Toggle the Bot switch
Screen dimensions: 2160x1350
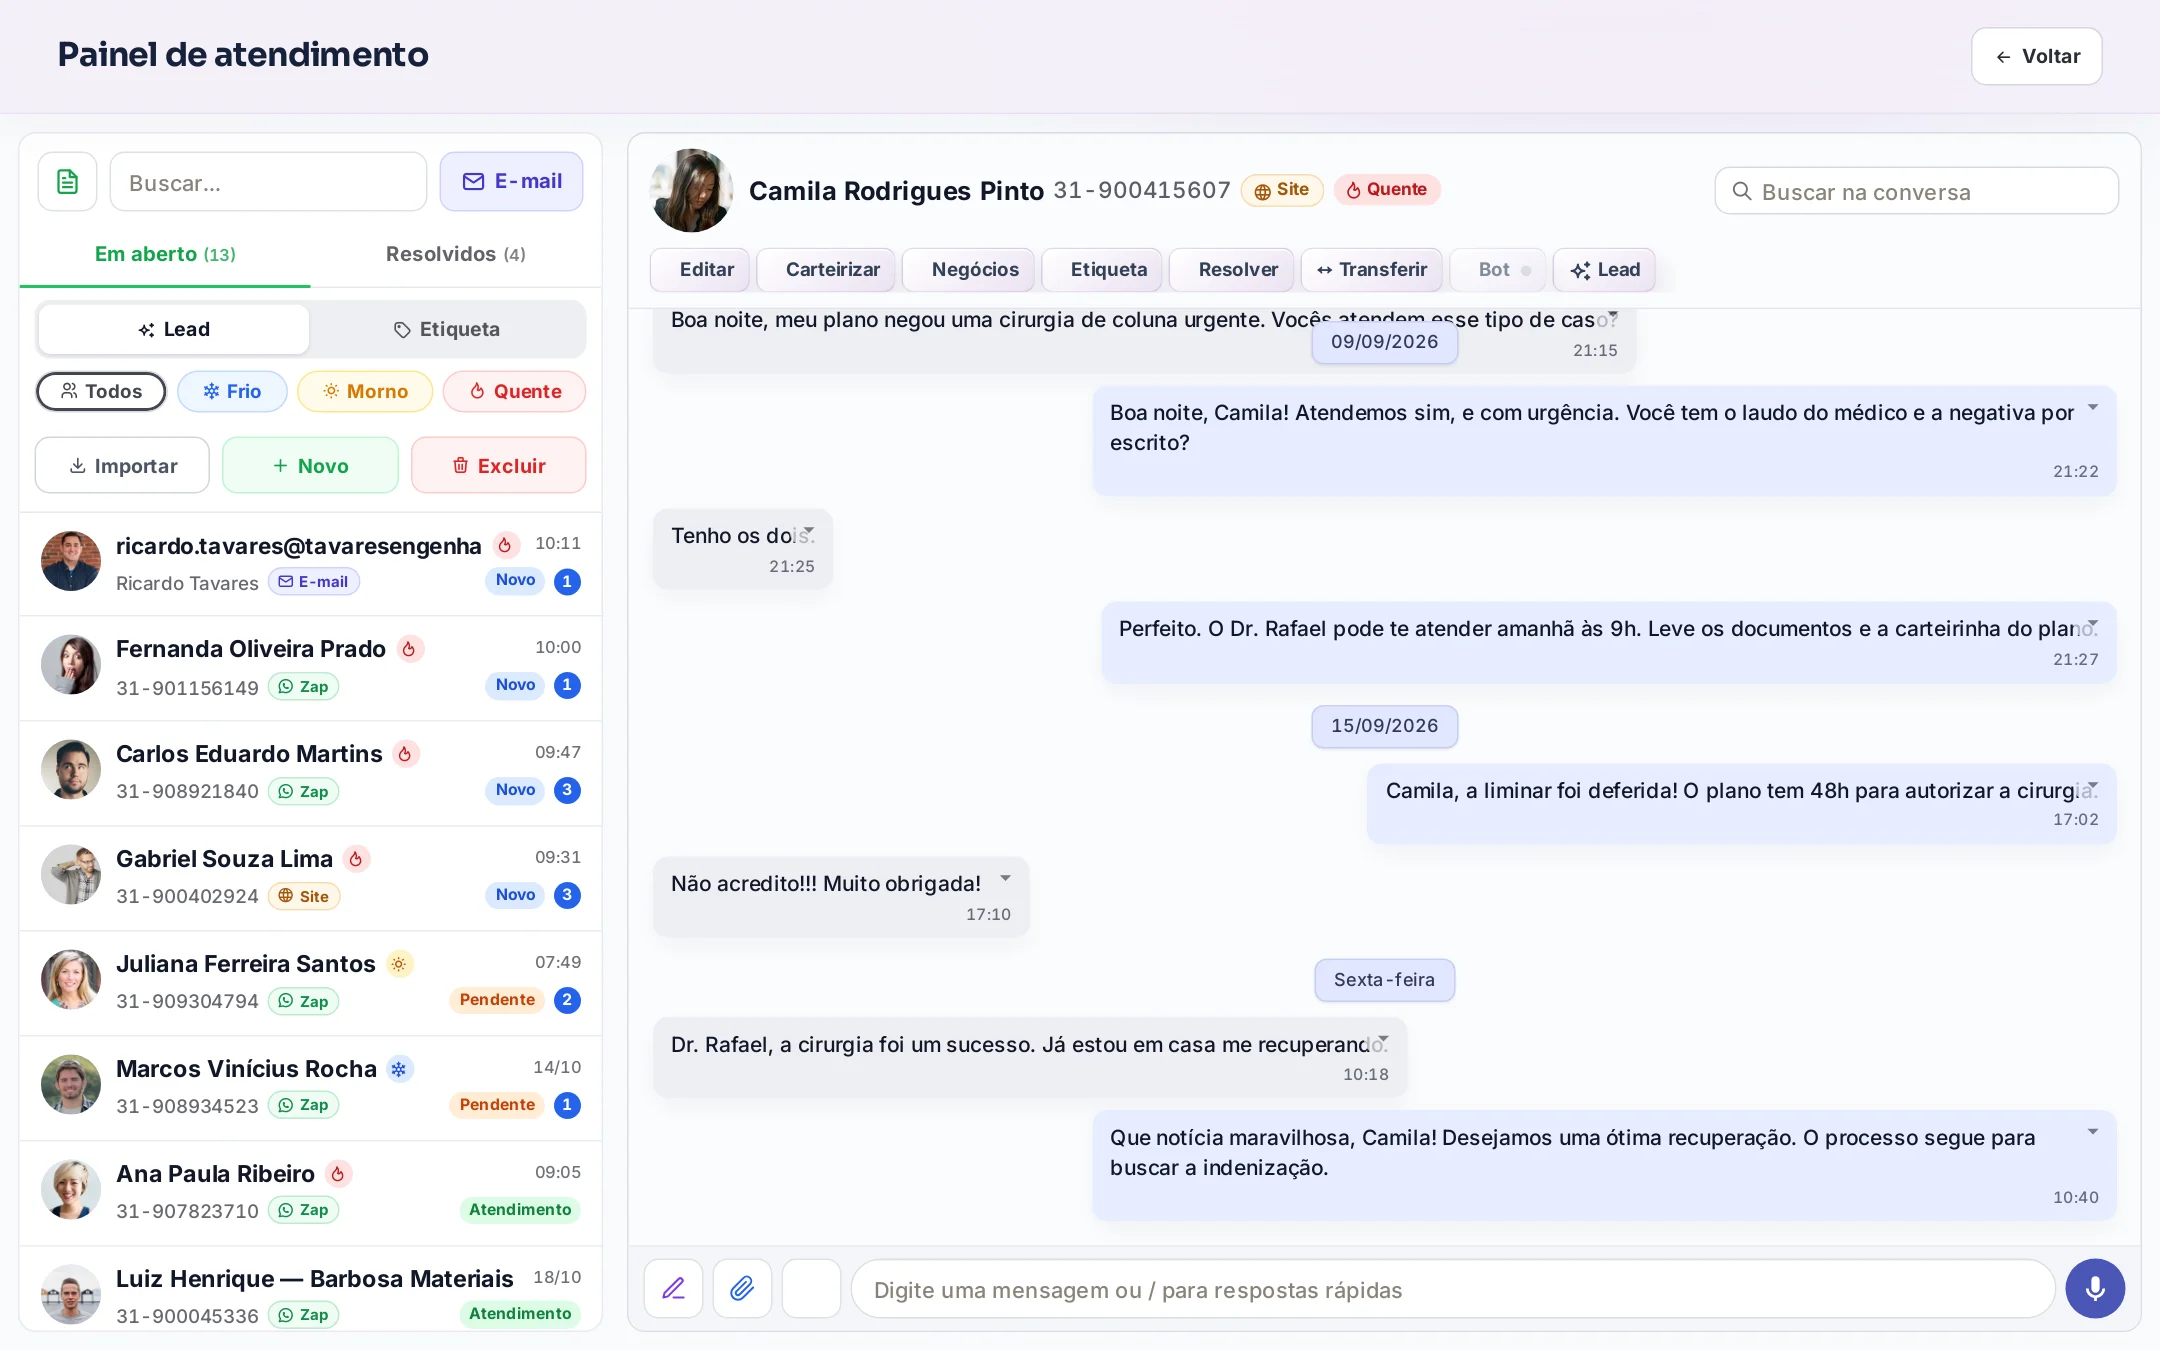pos(1498,270)
